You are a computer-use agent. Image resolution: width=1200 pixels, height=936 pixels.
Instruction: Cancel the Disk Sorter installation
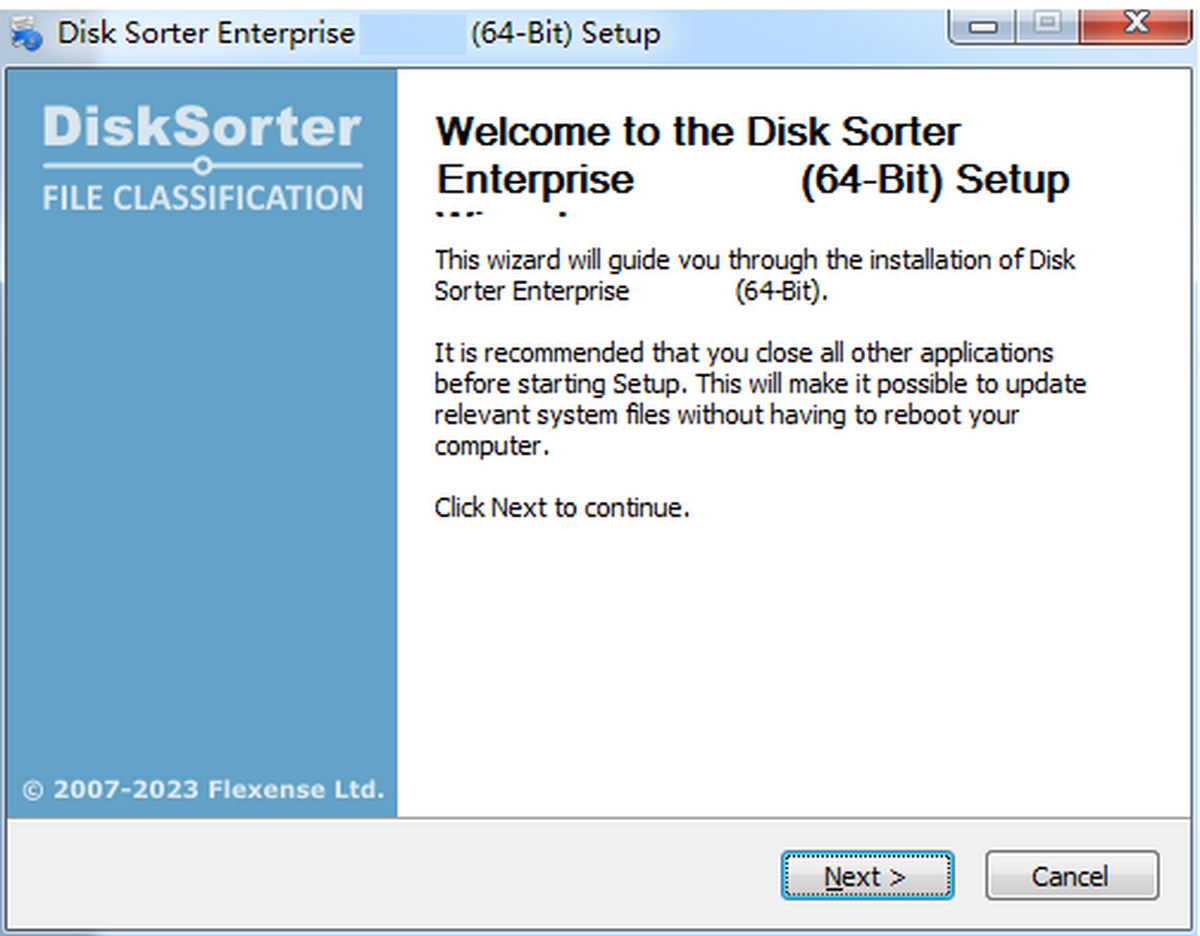1071,875
